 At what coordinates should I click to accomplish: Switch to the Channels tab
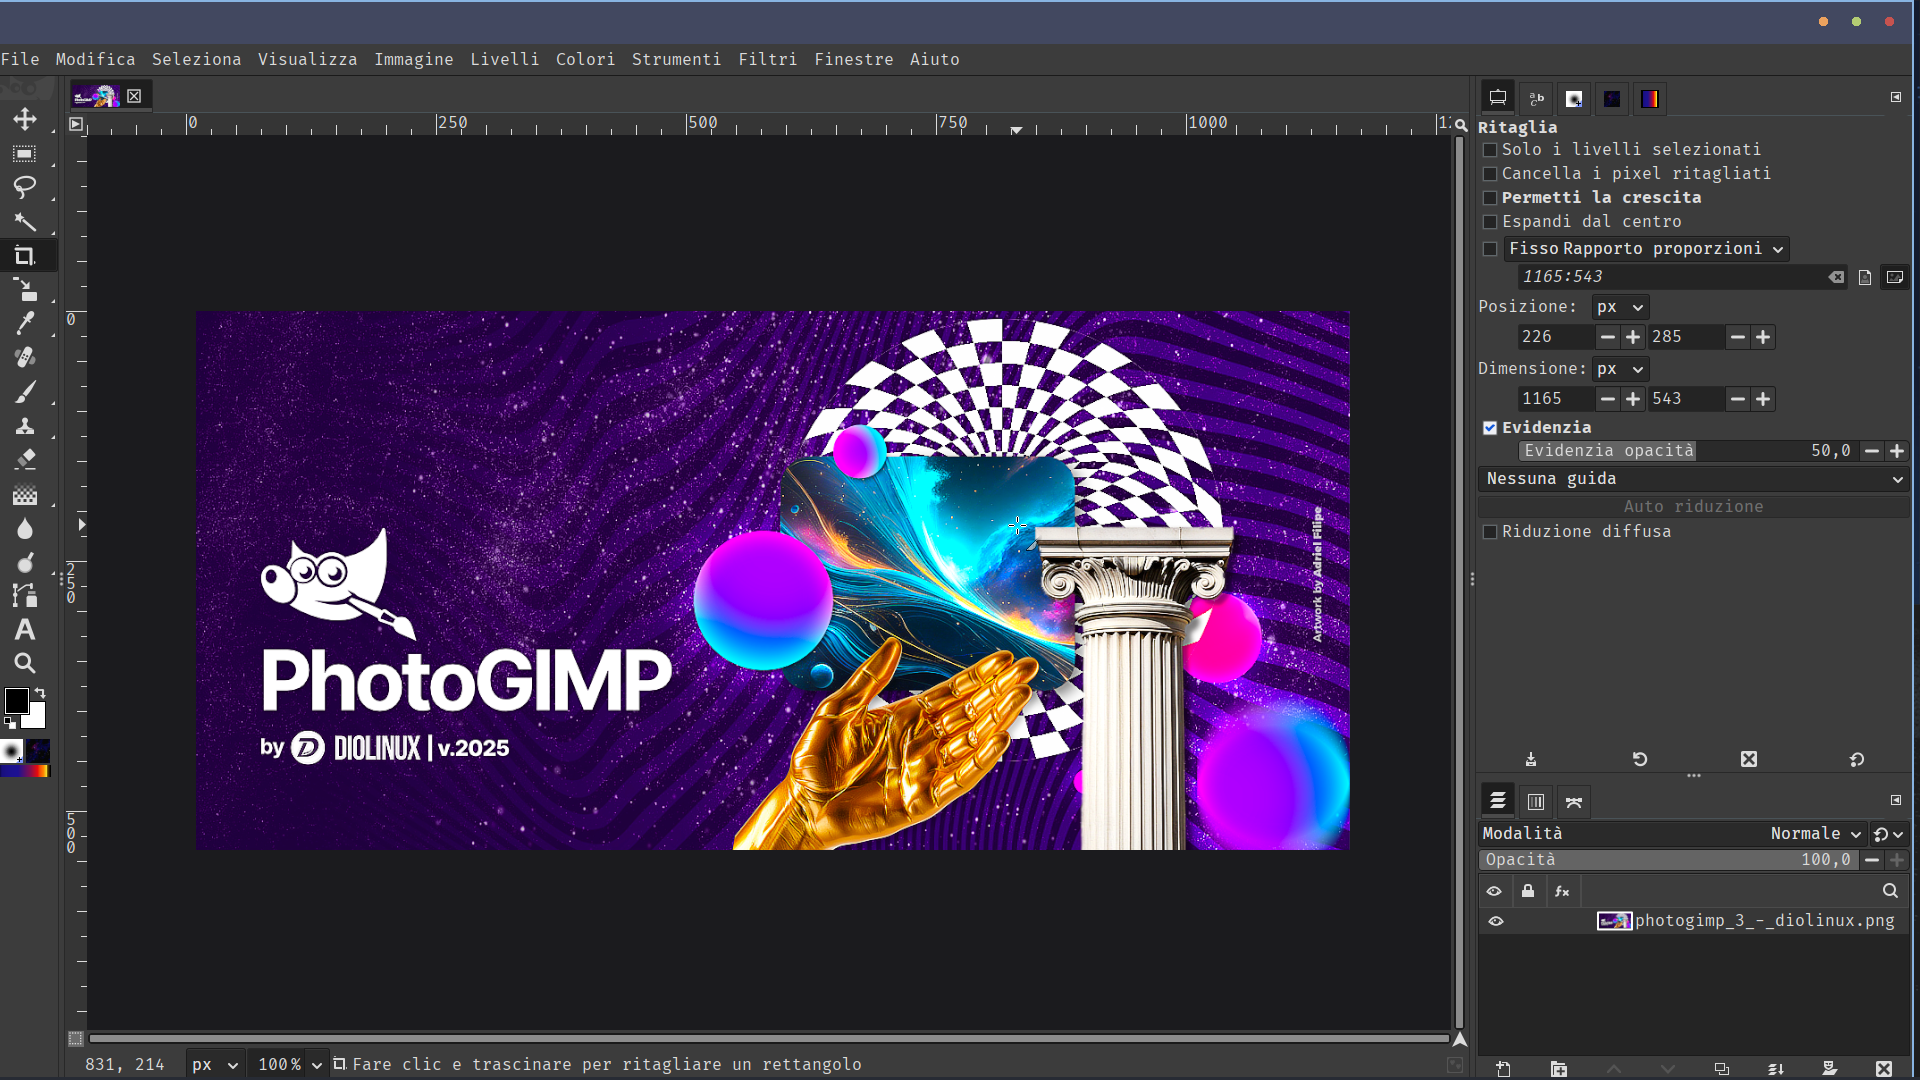point(1536,802)
